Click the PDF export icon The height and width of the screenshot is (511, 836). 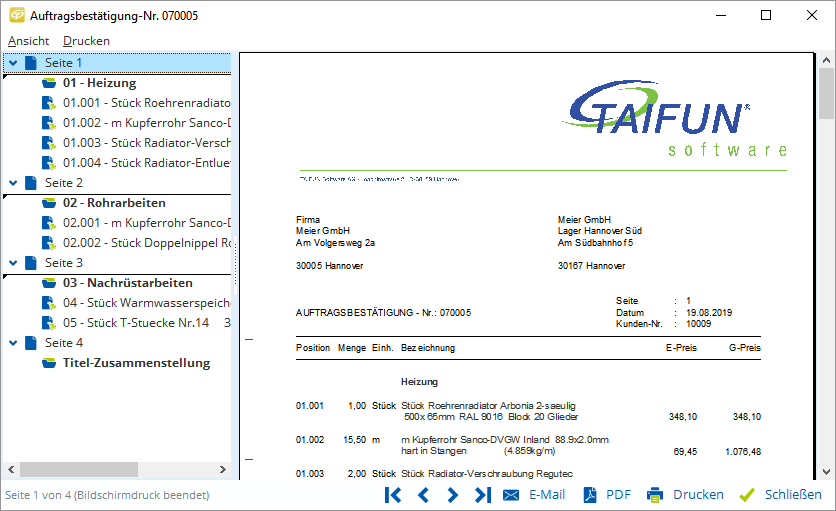point(590,495)
